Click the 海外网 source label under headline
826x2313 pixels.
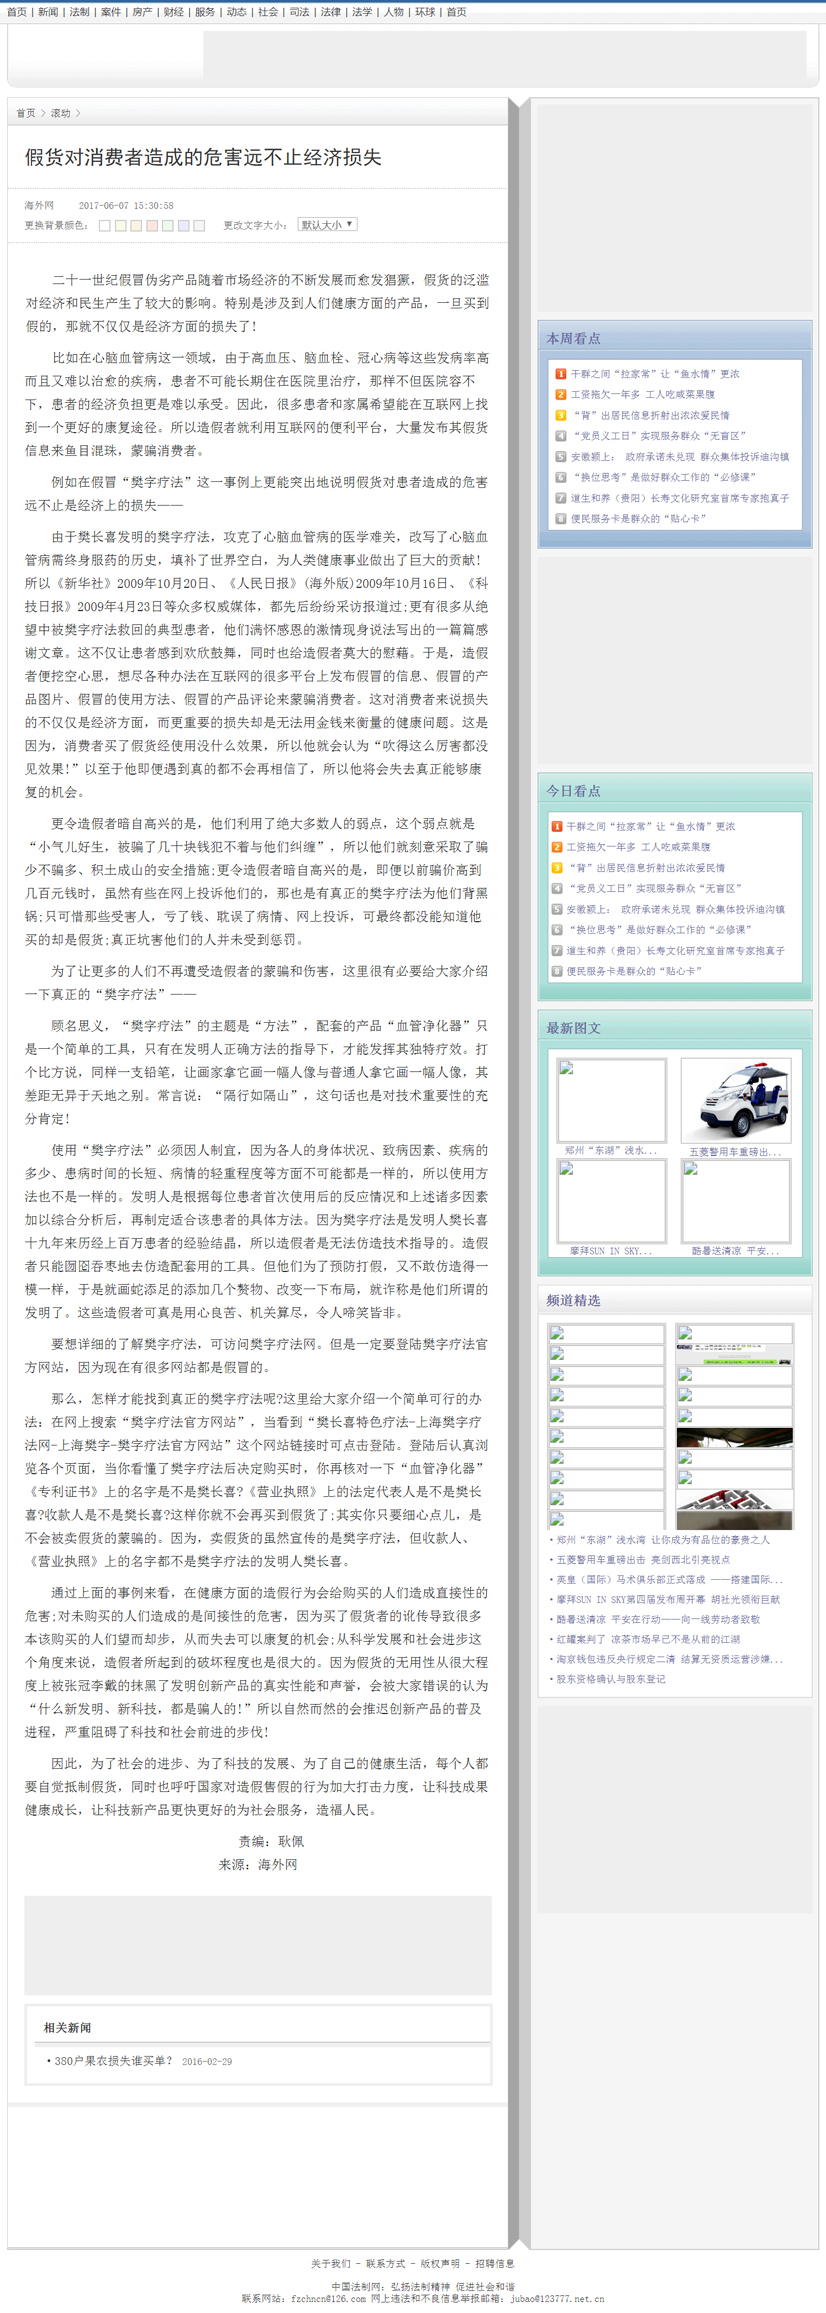coord(40,205)
